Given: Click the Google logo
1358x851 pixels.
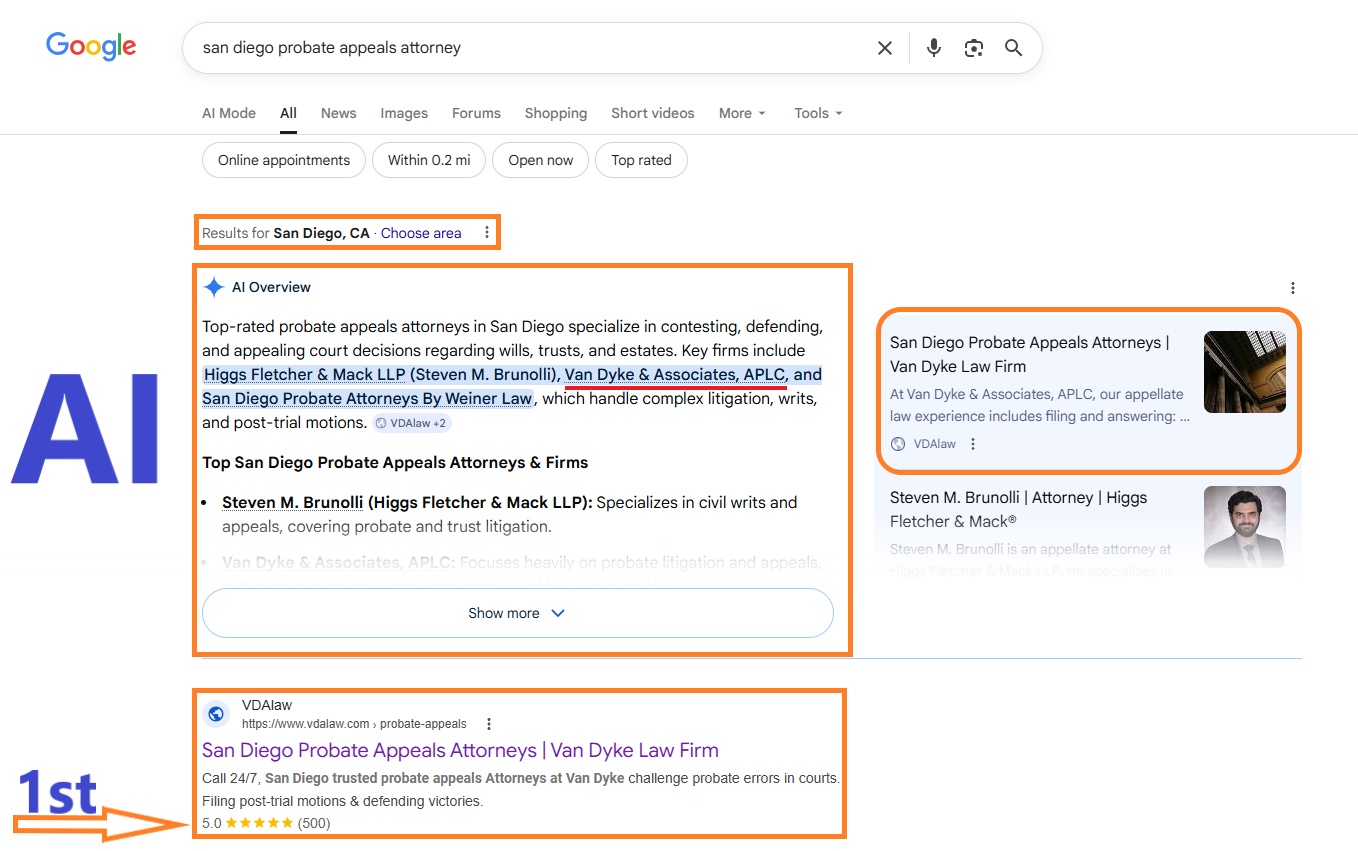Looking at the screenshot, I should click(91, 46).
